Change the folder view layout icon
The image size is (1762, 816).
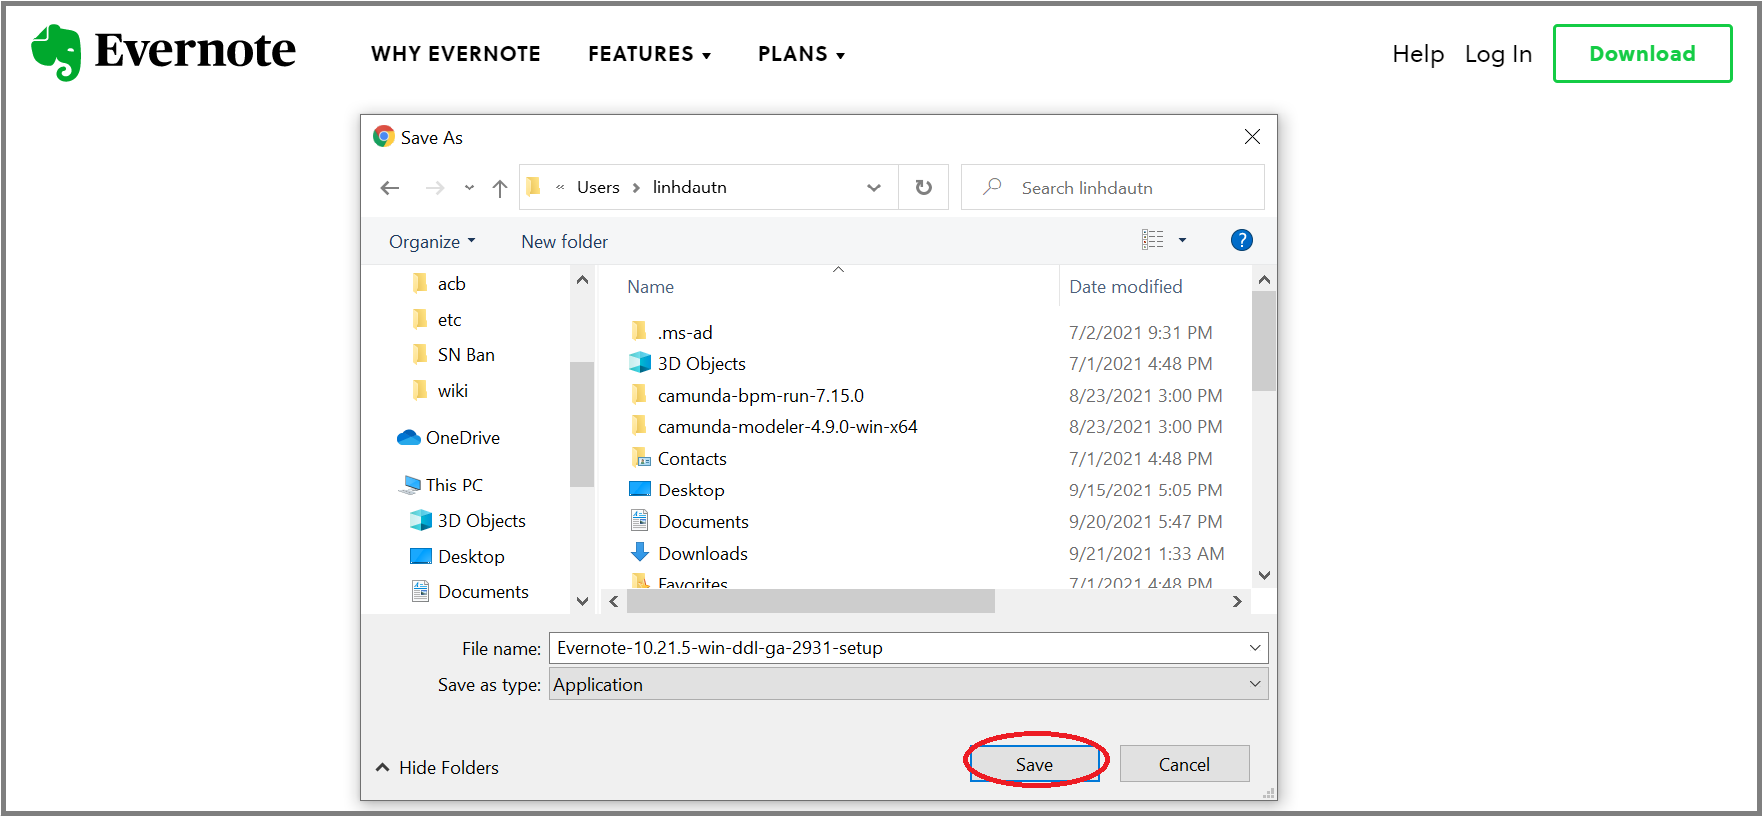pos(1153,240)
